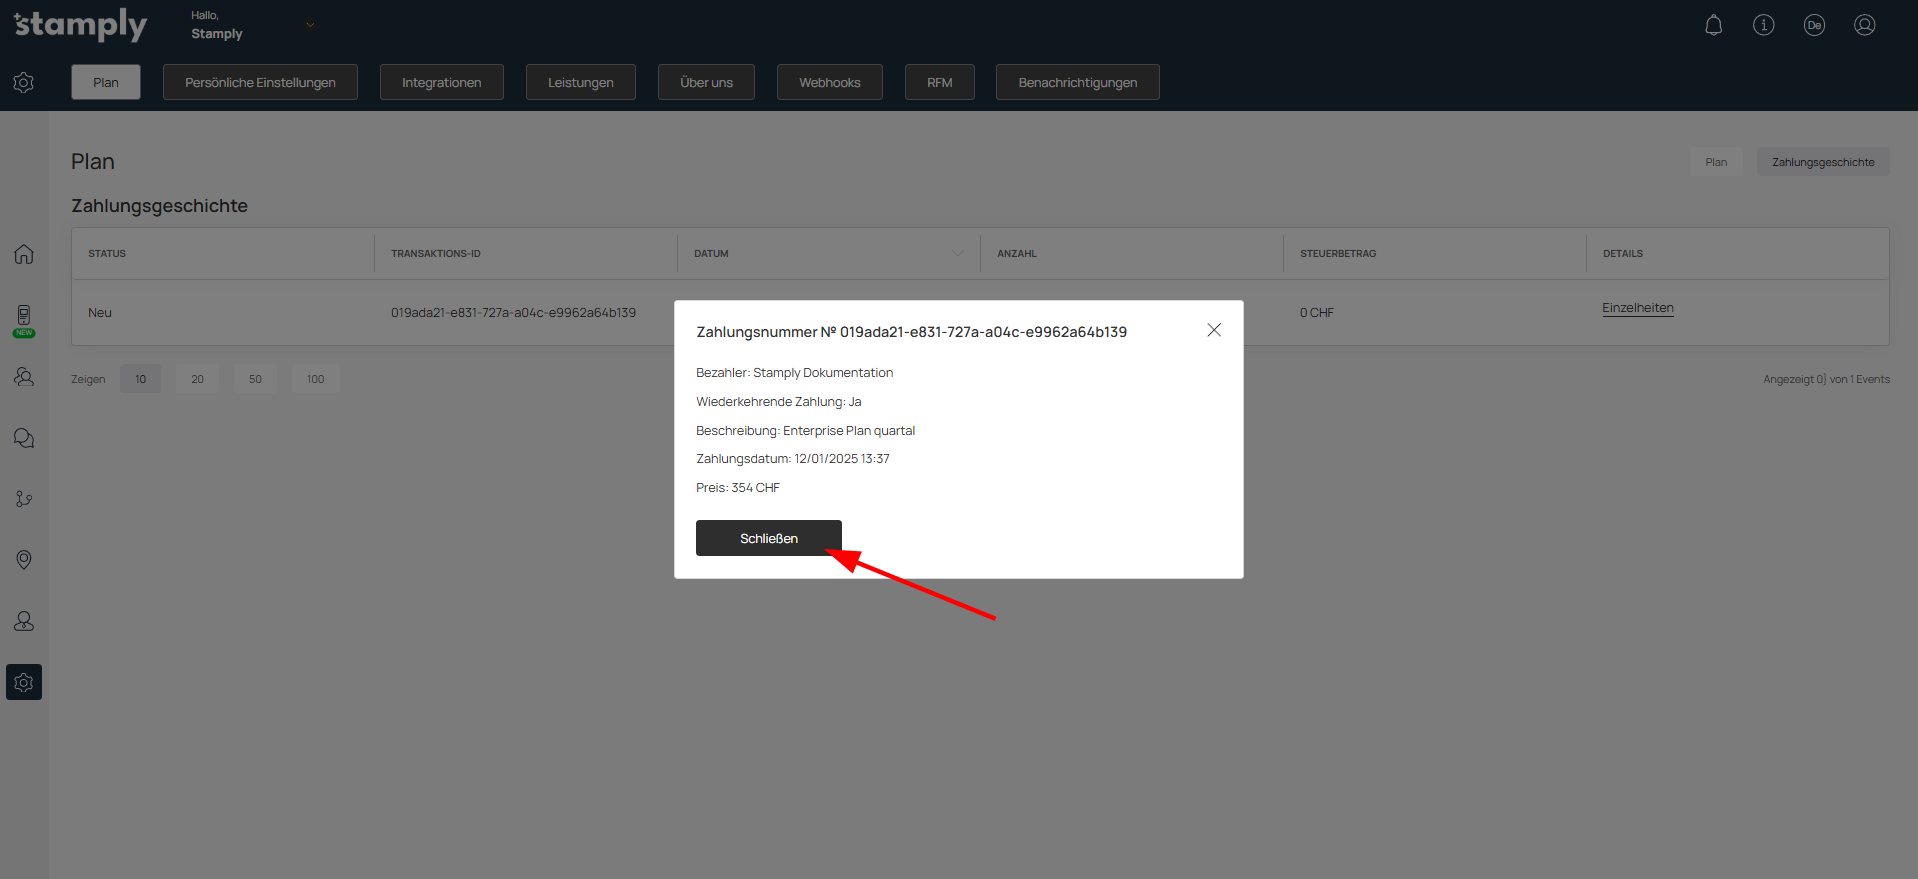Click the Einzelheiten details link
This screenshot has height=879, width=1918.
[x=1637, y=308]
